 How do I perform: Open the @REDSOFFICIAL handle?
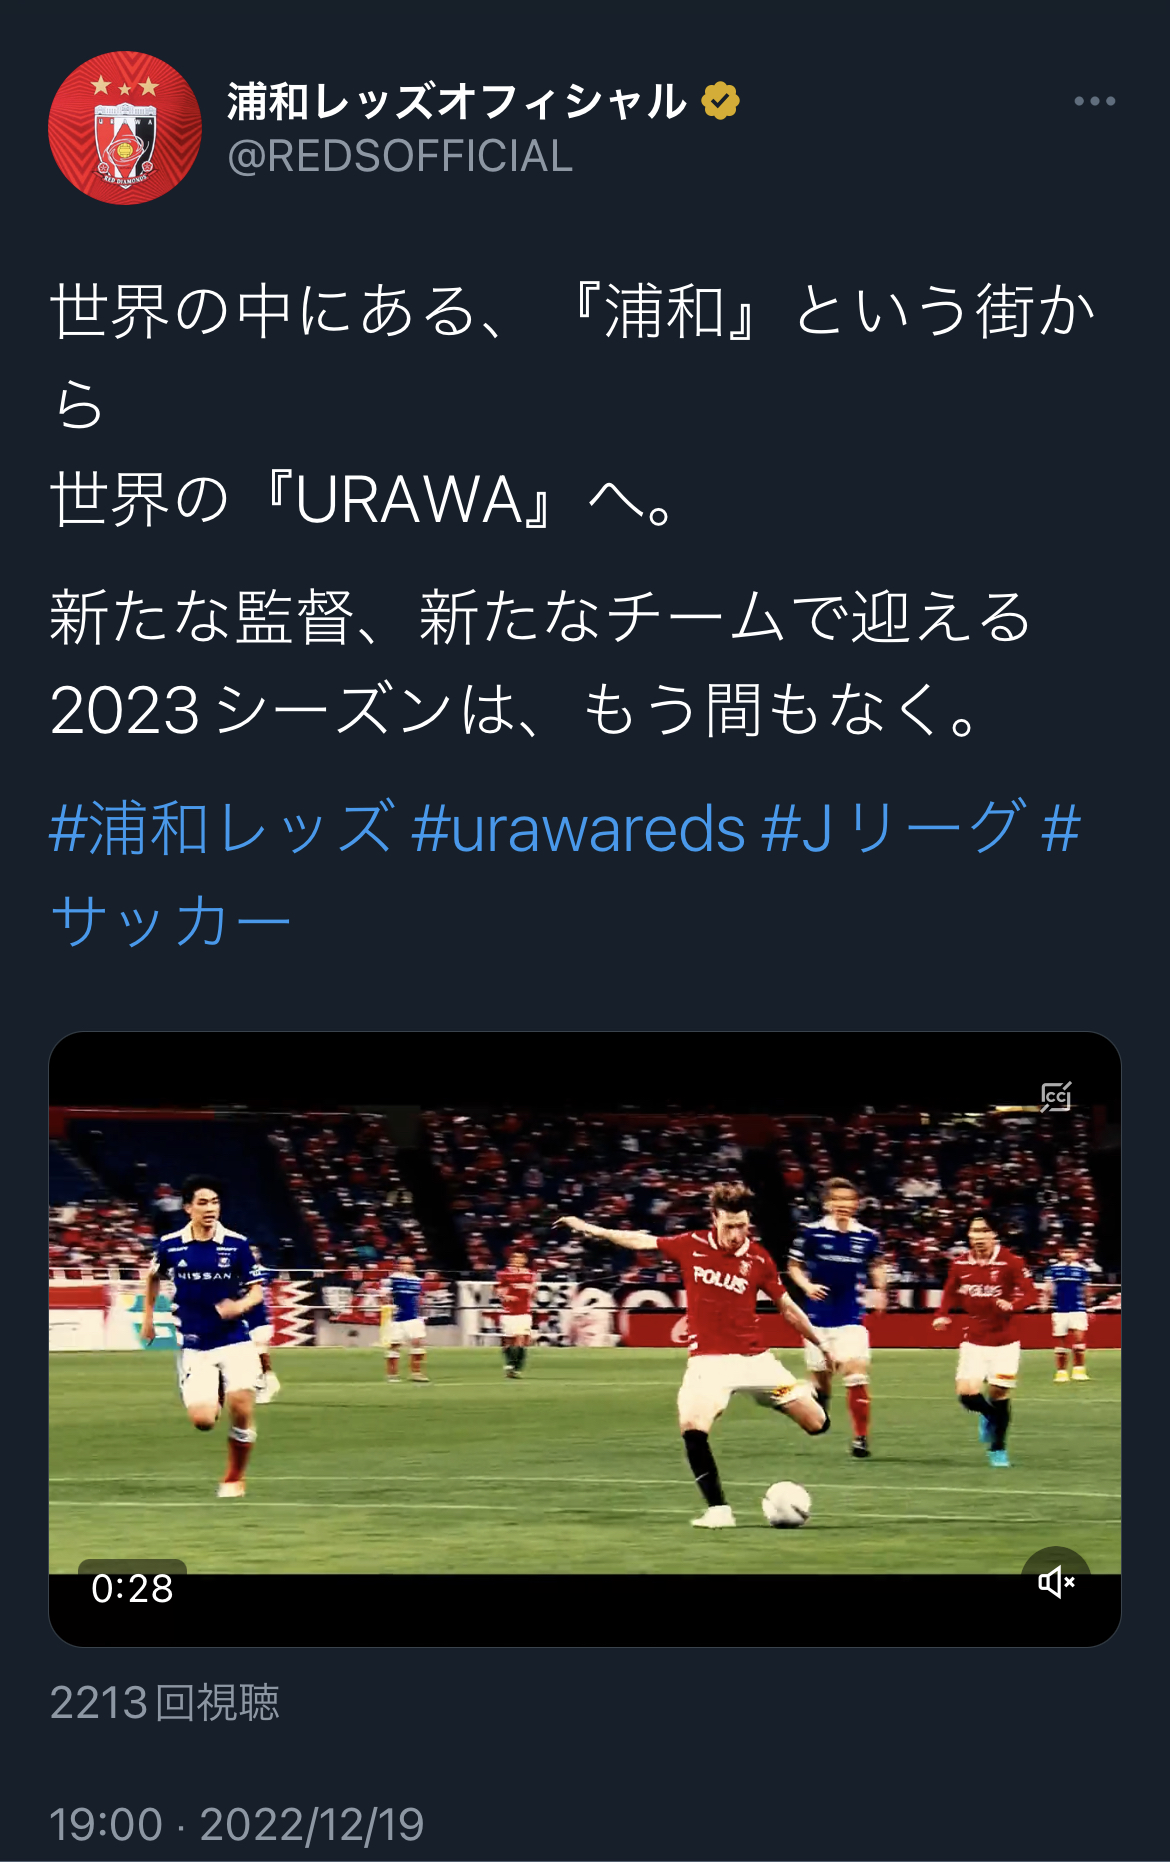[x=400, y=156]
